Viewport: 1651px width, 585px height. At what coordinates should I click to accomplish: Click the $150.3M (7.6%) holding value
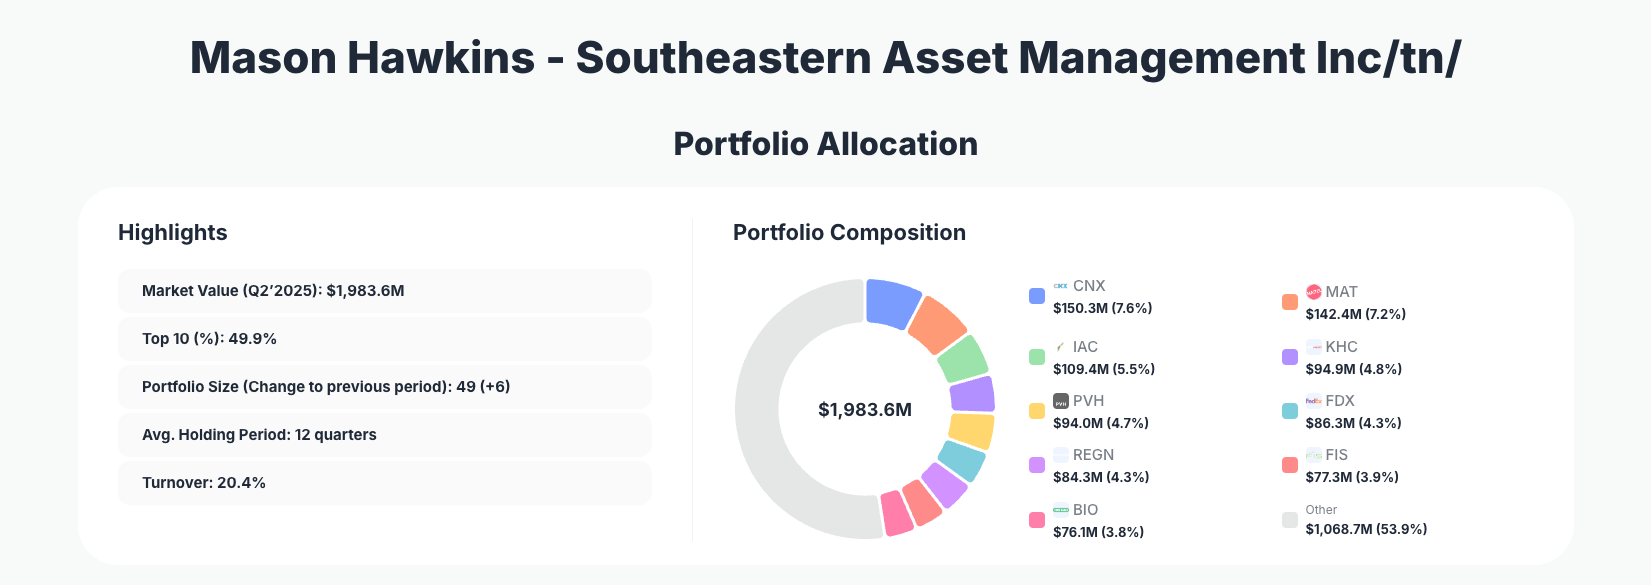1102,308
